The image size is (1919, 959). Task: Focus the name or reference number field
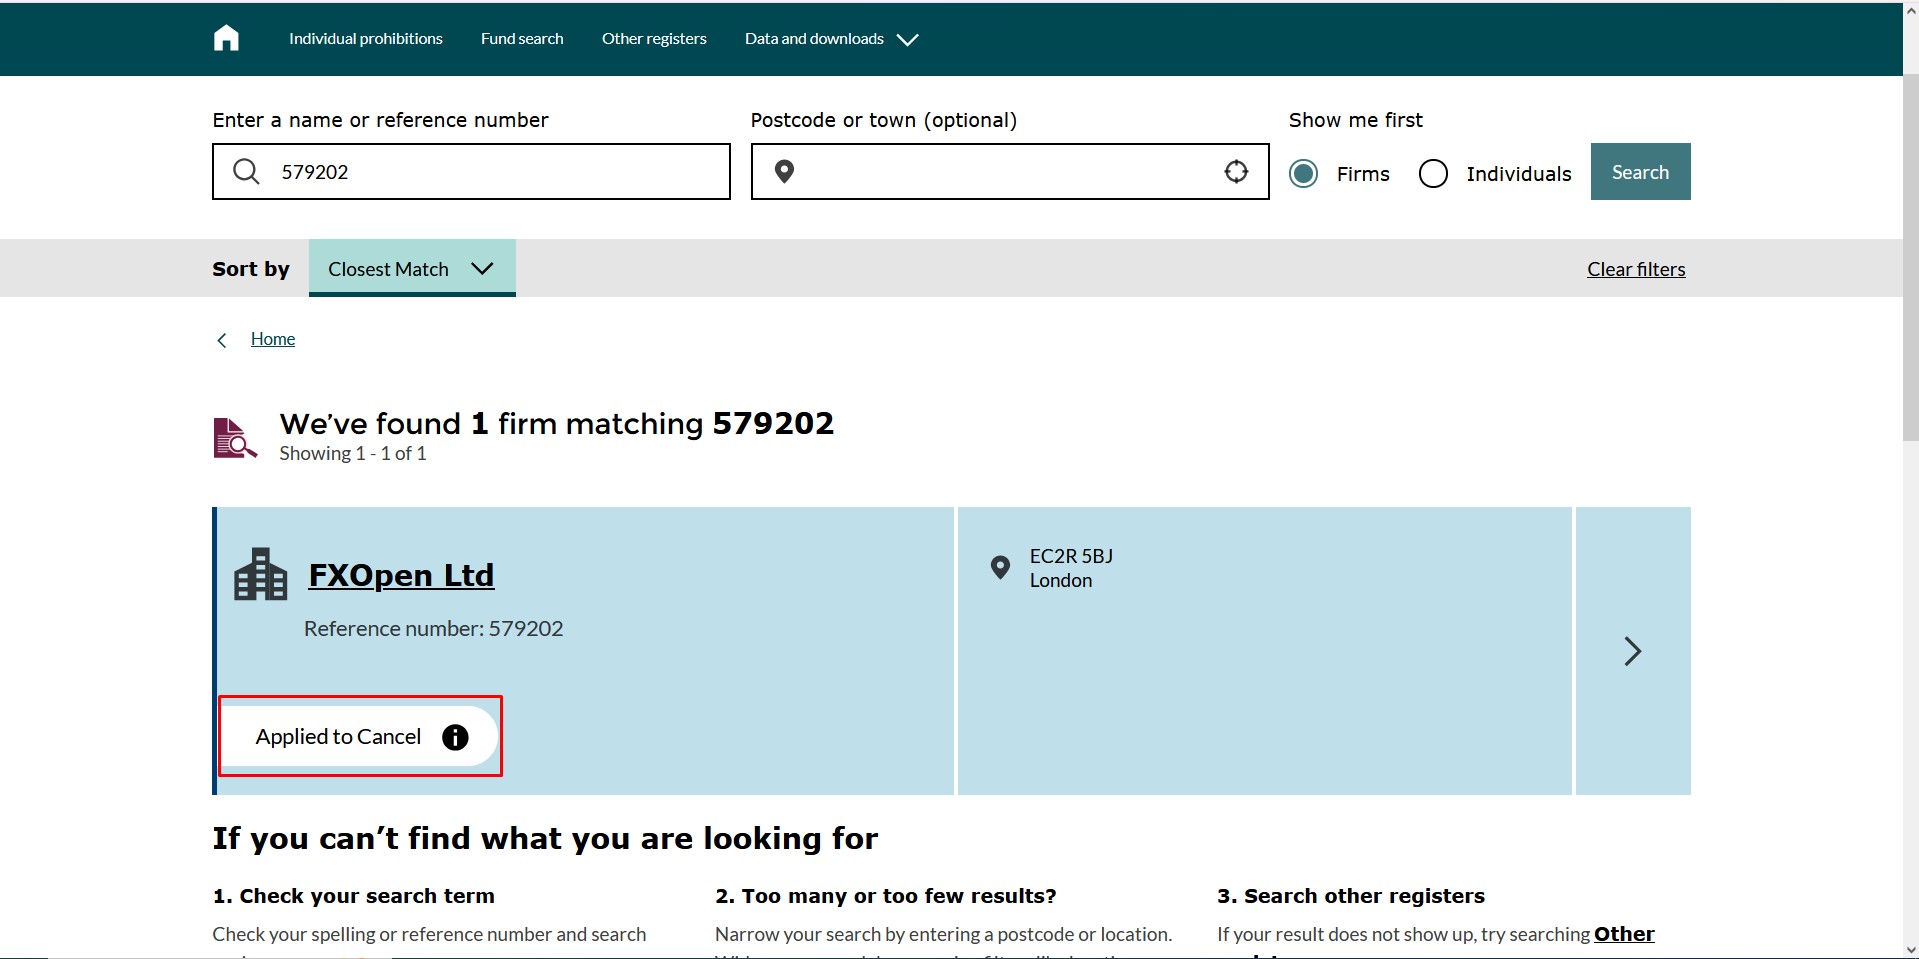point(471,171)
